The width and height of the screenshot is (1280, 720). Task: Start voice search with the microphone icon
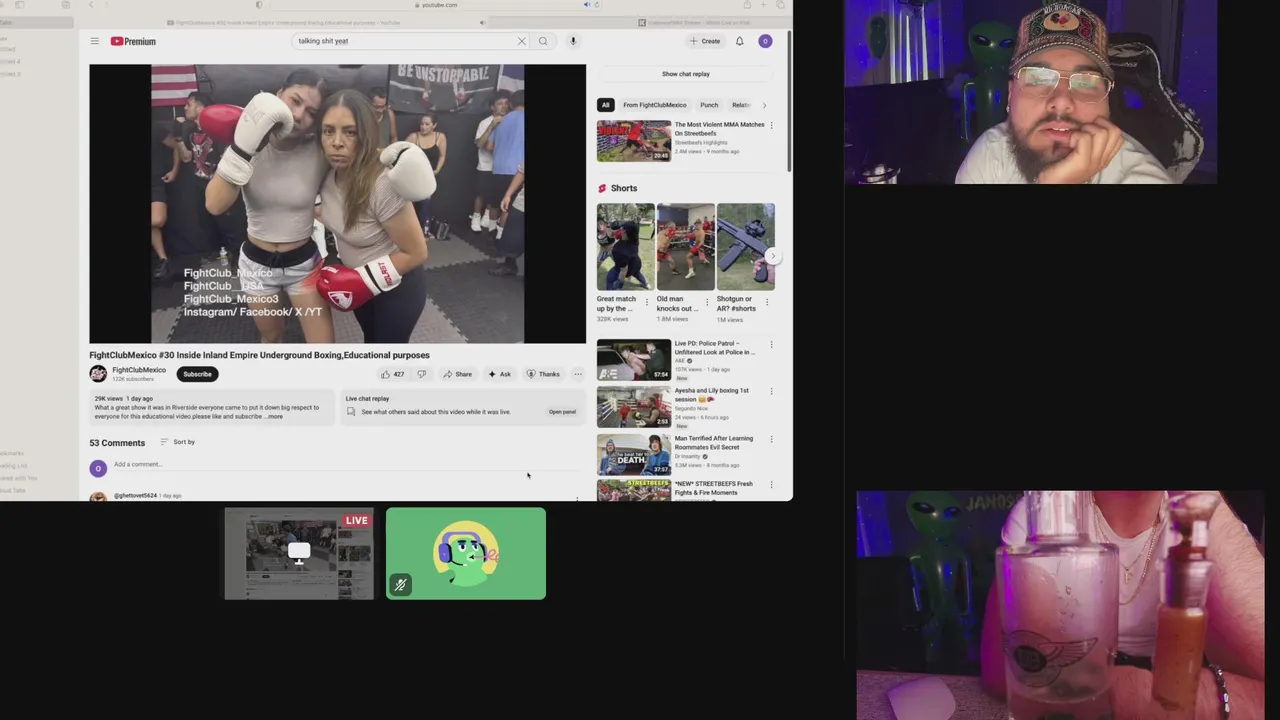(x=573, y=41)
